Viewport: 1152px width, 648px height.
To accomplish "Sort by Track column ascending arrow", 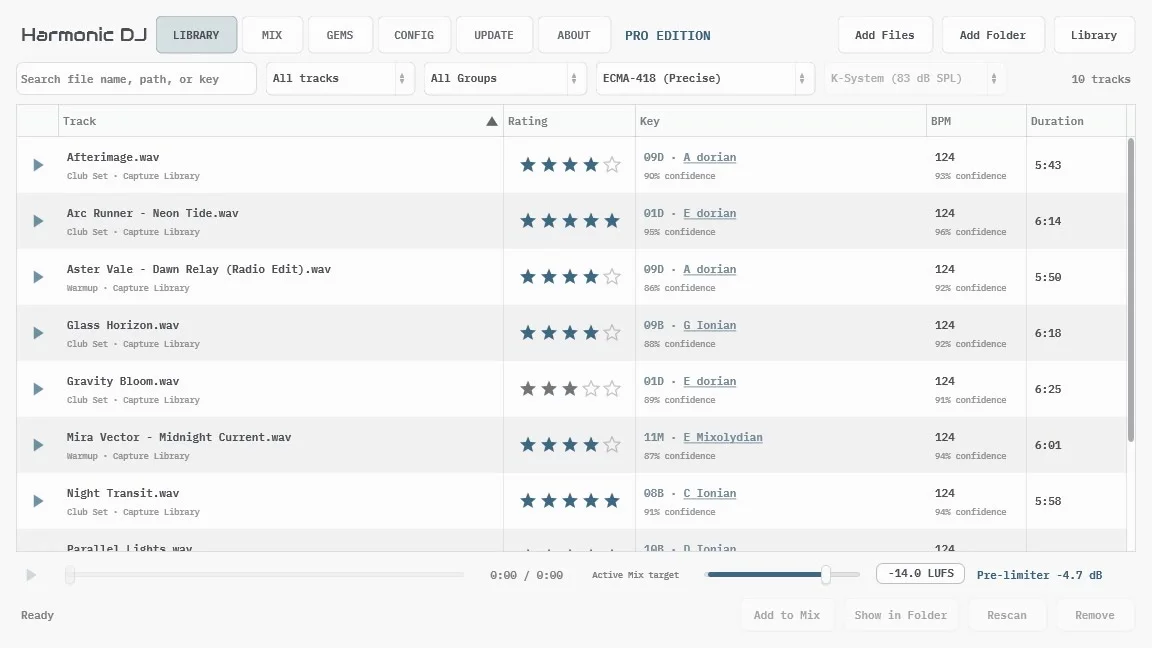I will [492, 121].
